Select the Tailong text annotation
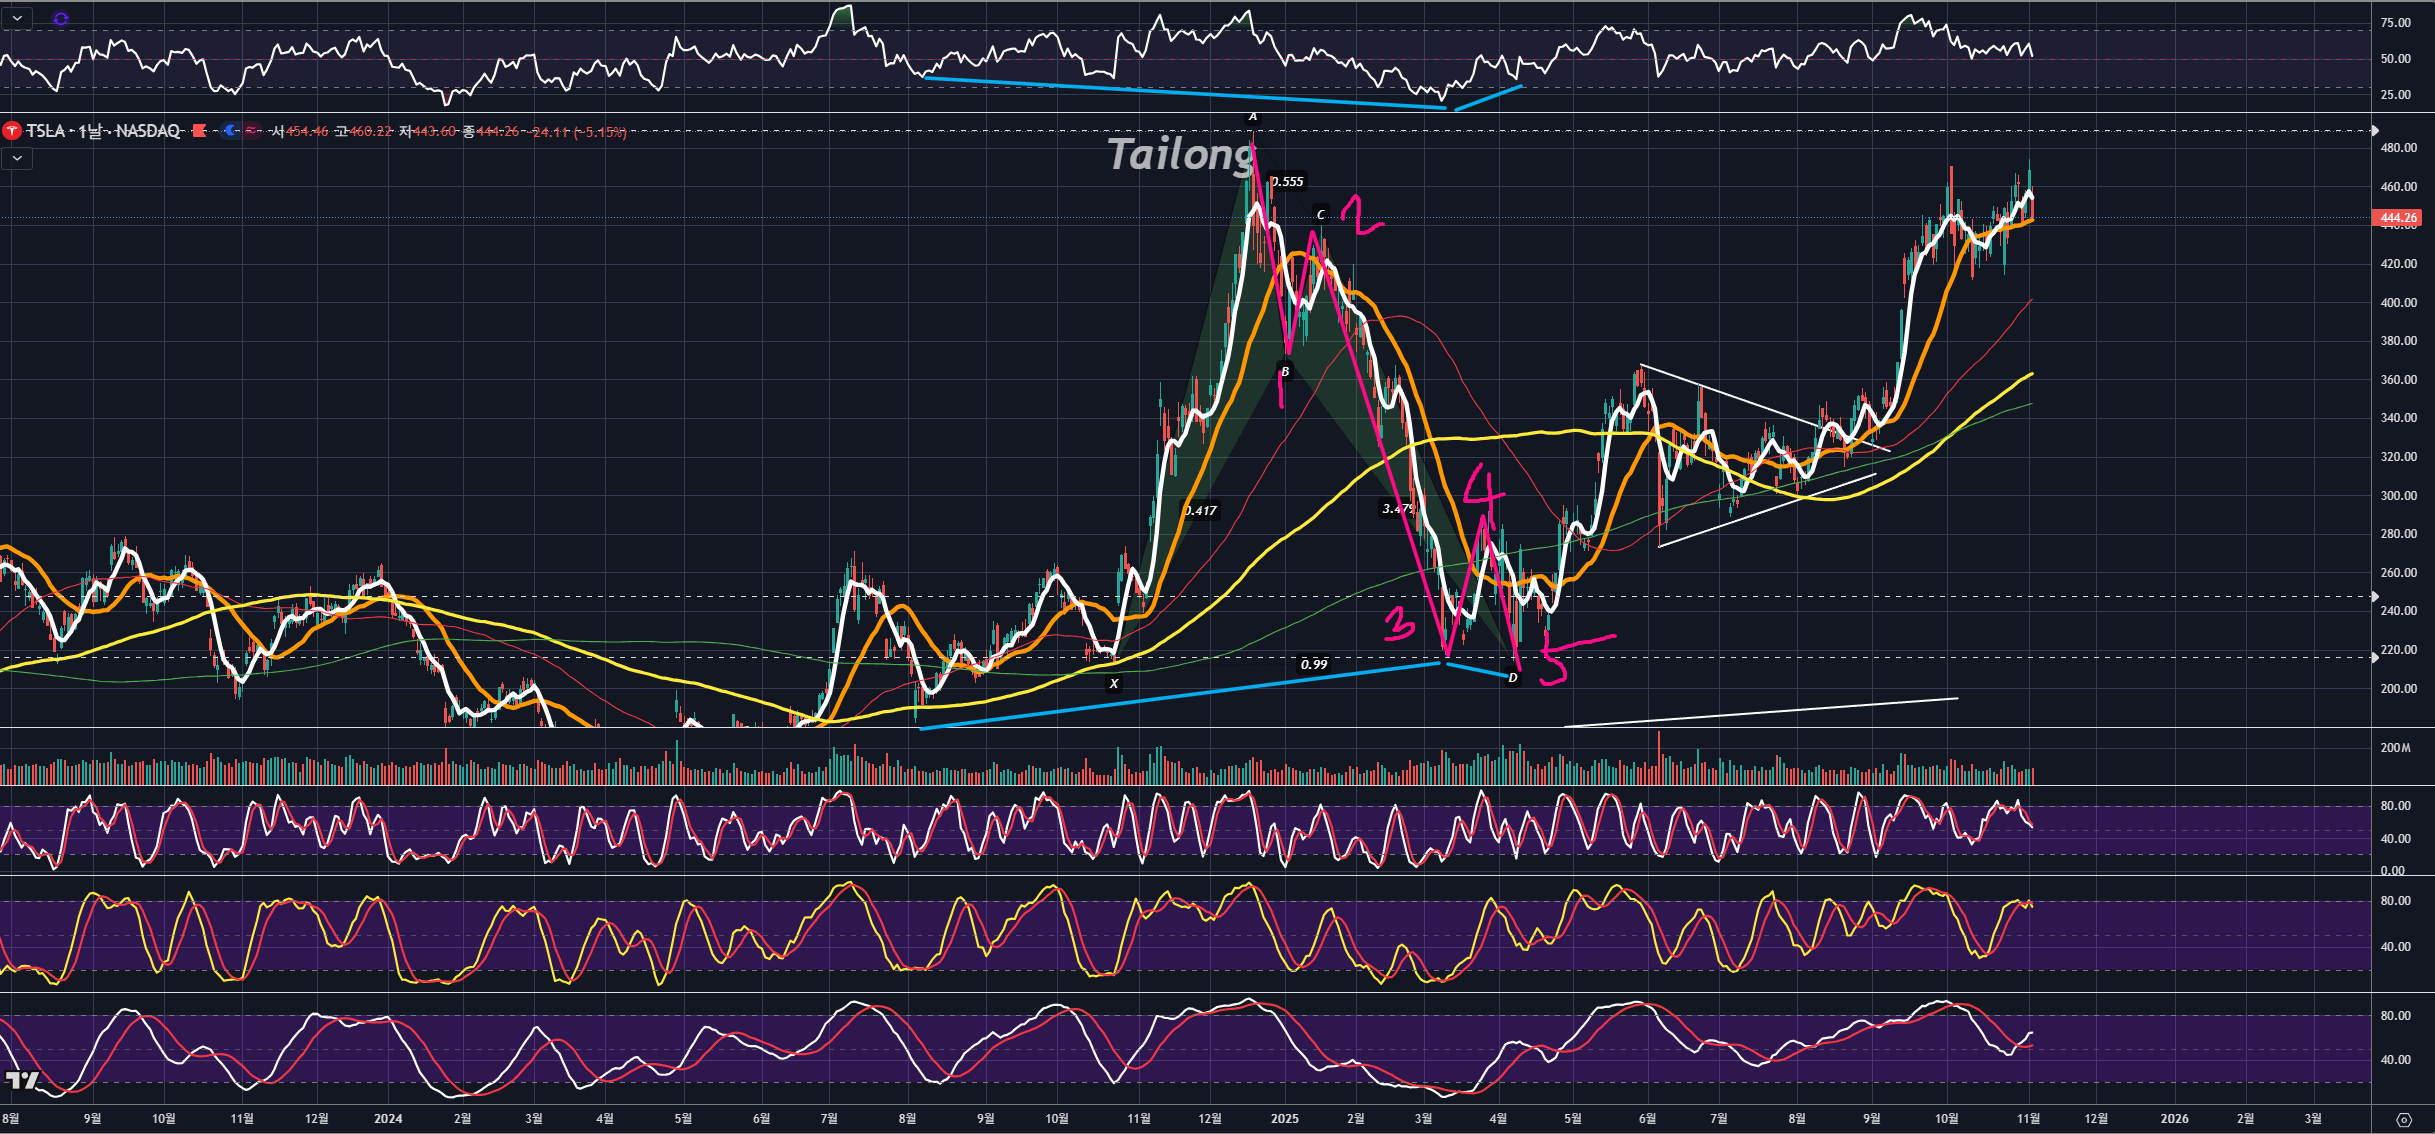This screenshot has height=1134, width=2435. coord(1180,155)
